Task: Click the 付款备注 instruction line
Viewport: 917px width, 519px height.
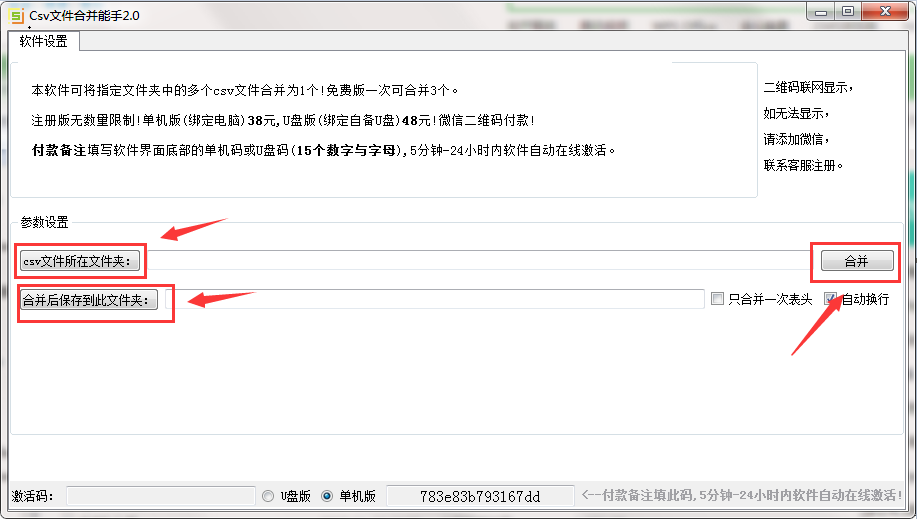Action: pyautogui.click(x=323, y=150)
